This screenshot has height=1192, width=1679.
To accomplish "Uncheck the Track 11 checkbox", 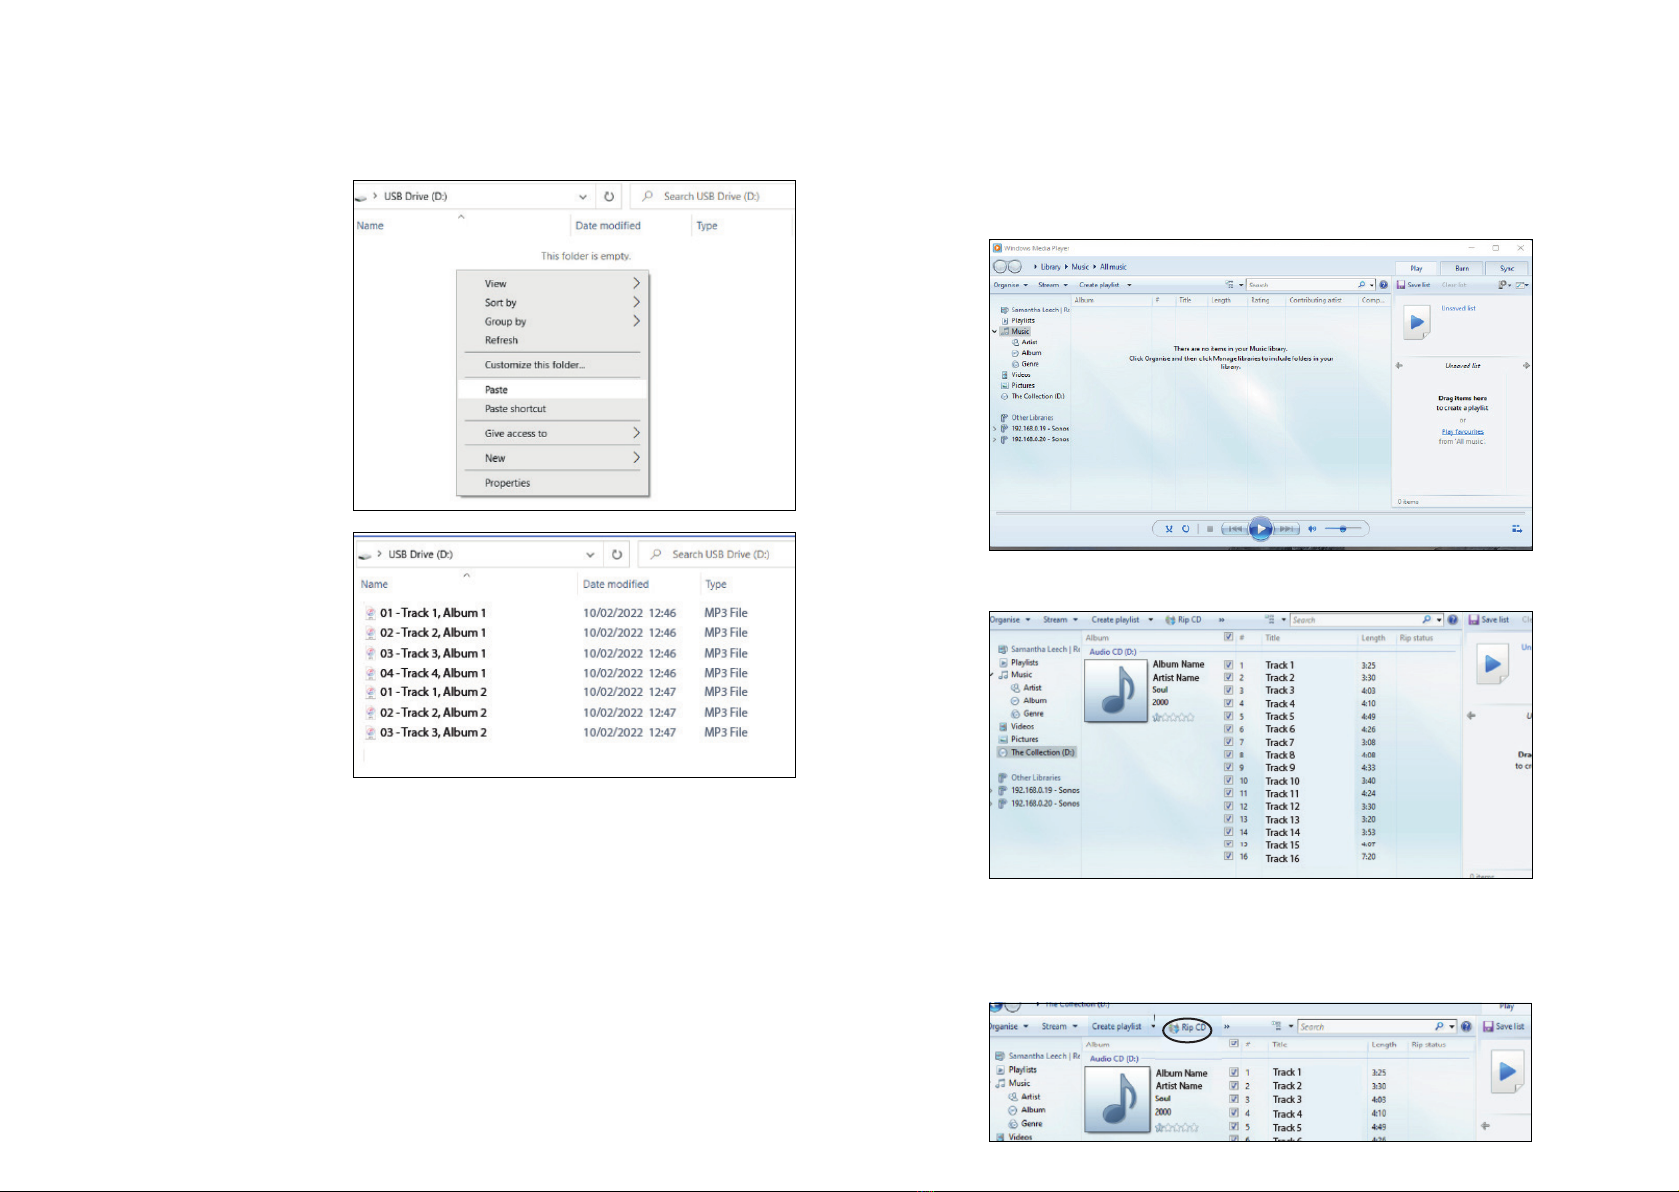I will (1228, 794).
